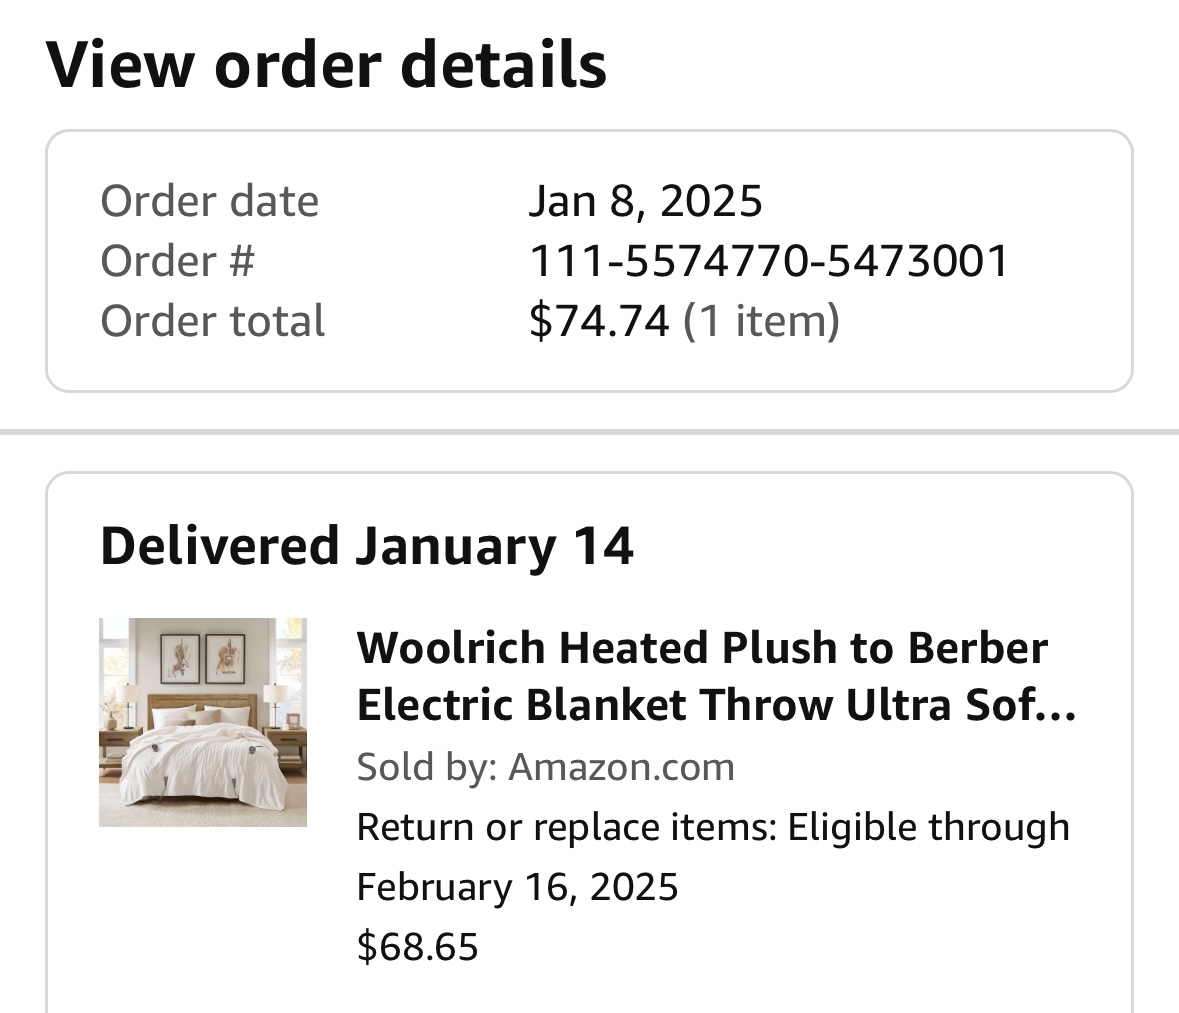Viewport: 1179px width, 1013px height.
Task: Click the Delivered January 14 heading
Action: (367, 546)
